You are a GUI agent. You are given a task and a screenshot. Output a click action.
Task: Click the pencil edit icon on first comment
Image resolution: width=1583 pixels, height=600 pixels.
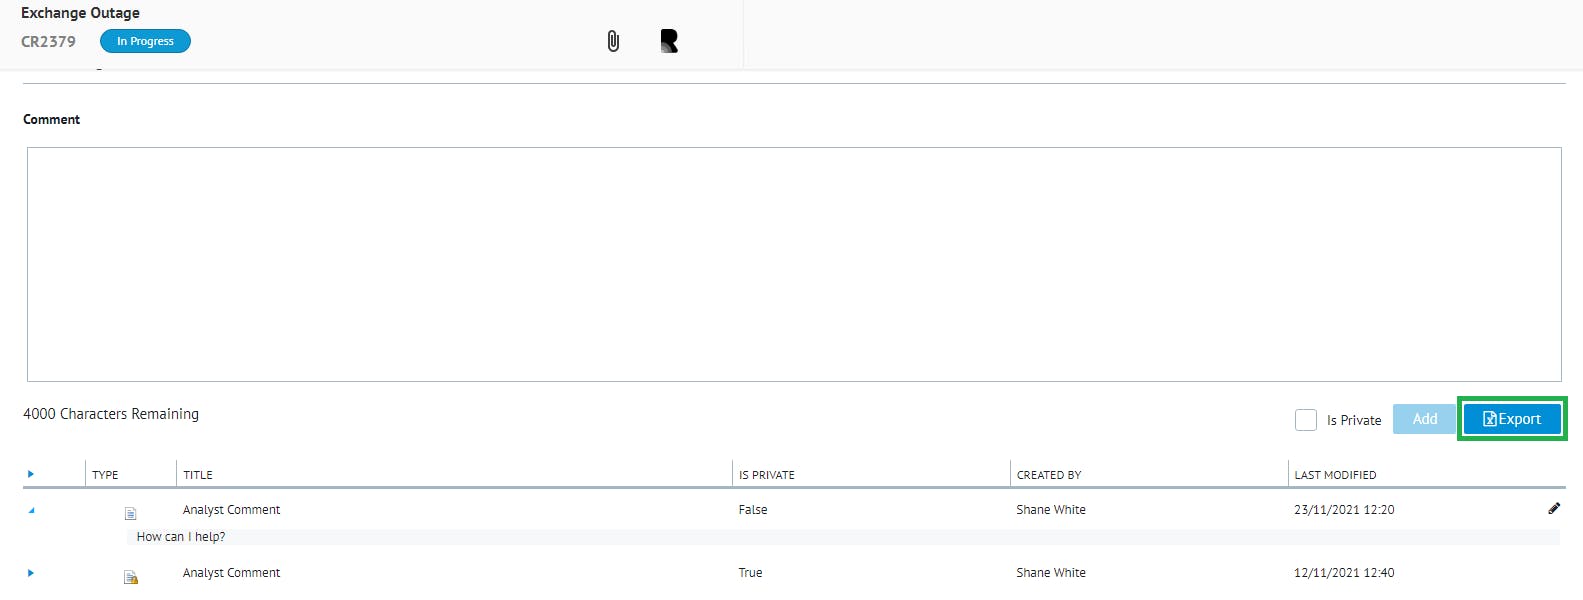coord(1554,508)
